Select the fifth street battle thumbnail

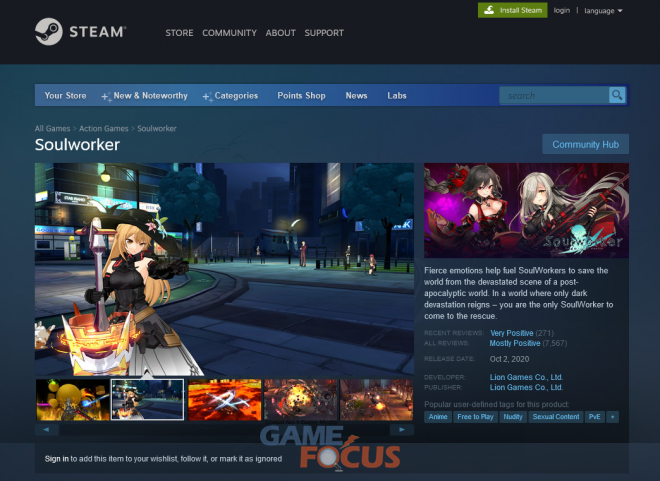377,400
